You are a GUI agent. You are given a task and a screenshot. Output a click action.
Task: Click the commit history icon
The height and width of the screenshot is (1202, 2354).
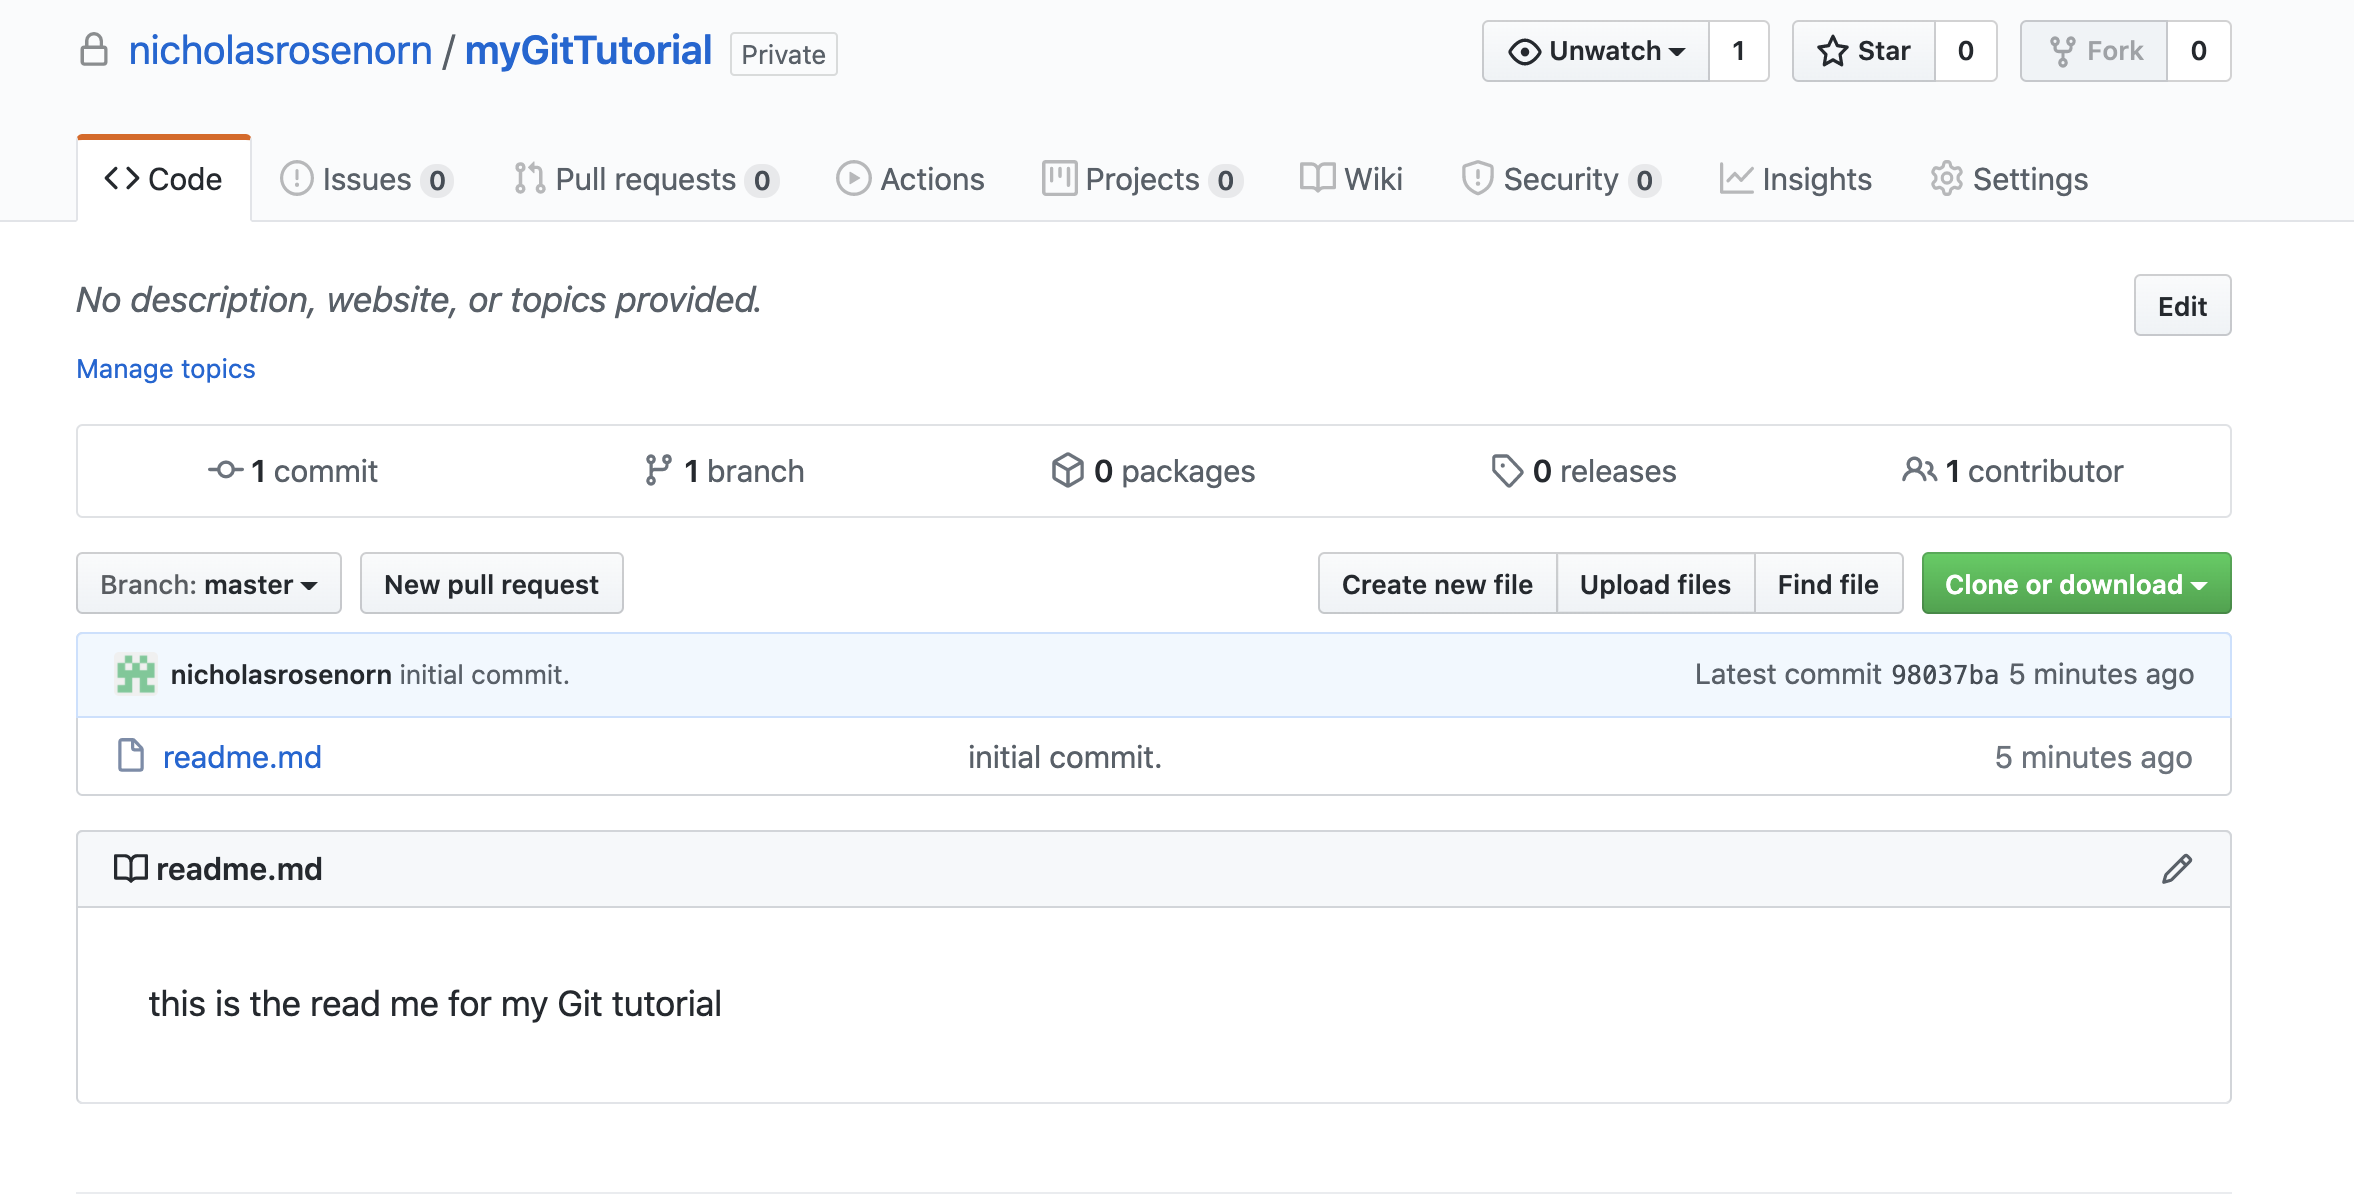click(x=226, y=470)
